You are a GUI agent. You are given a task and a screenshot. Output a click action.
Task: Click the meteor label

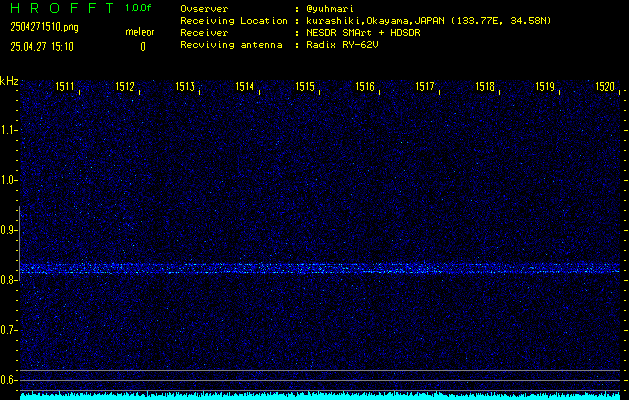(140, 32)
